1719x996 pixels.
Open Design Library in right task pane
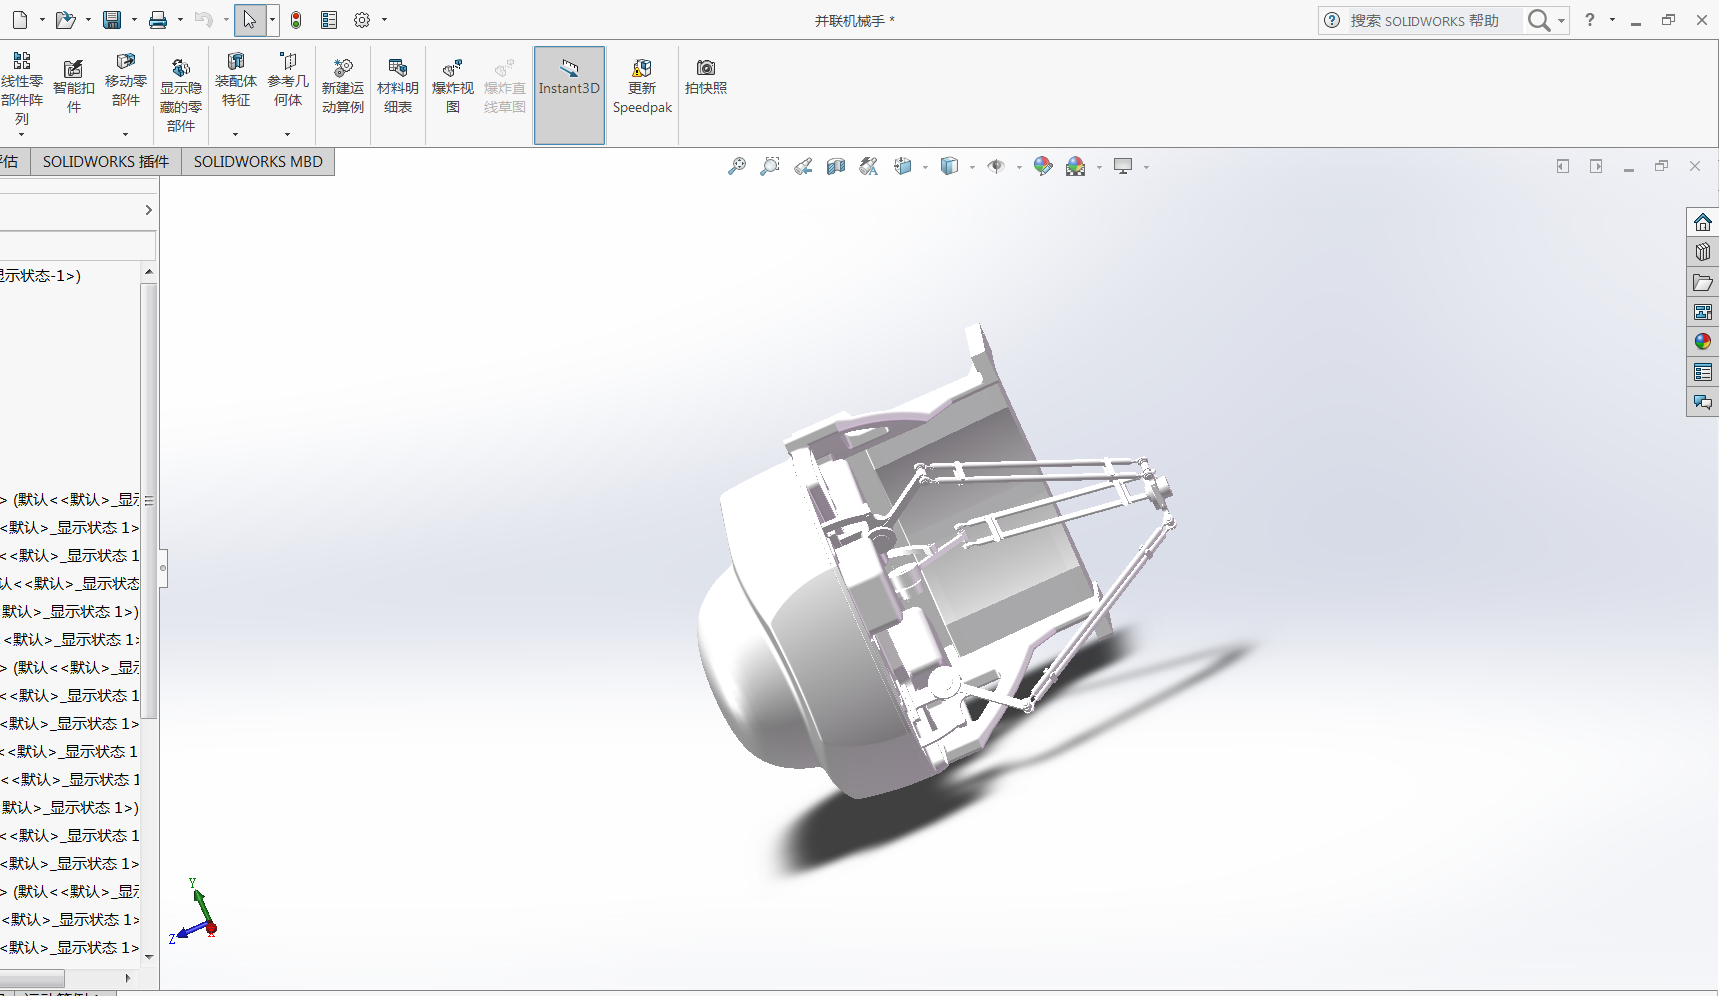pos(1702,252)
